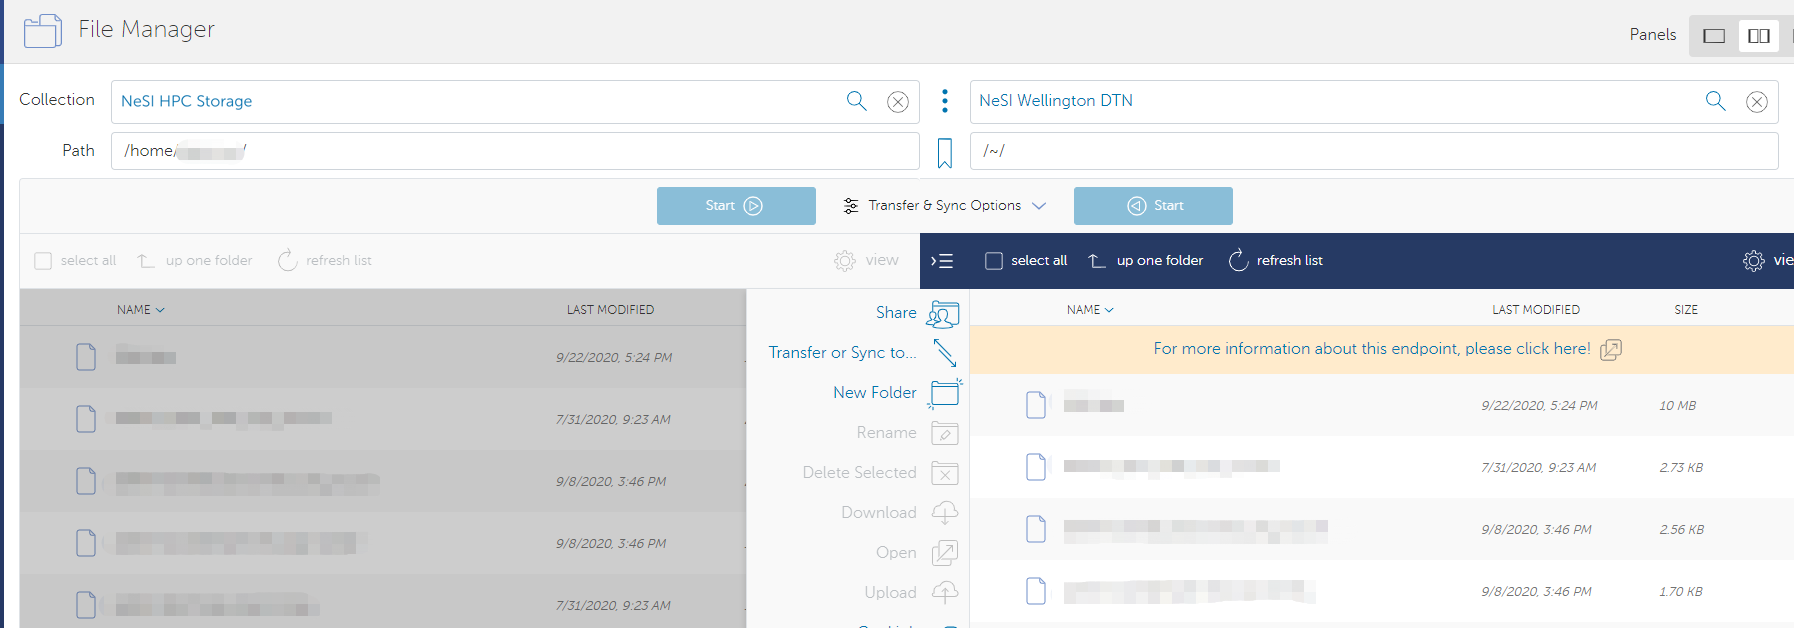The height and width of the screenshot is (628, 1794).
Task: Switch to dual panel layout
Action: (1758, 36)
